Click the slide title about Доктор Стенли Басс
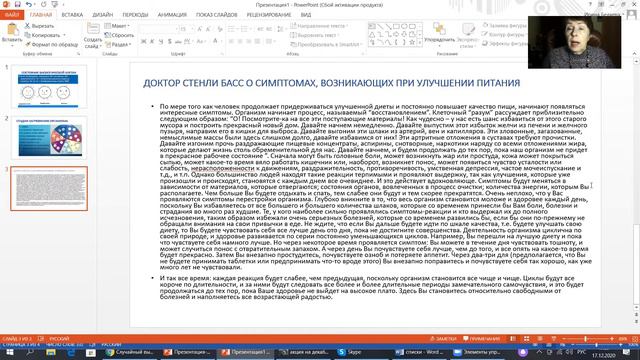Screen dimensions: 640x360 coord(331,83)
